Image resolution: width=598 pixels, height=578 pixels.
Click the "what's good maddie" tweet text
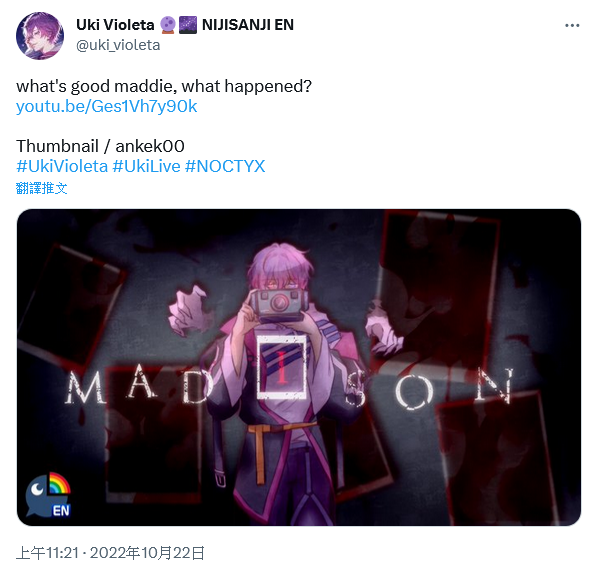pos(164,86)
